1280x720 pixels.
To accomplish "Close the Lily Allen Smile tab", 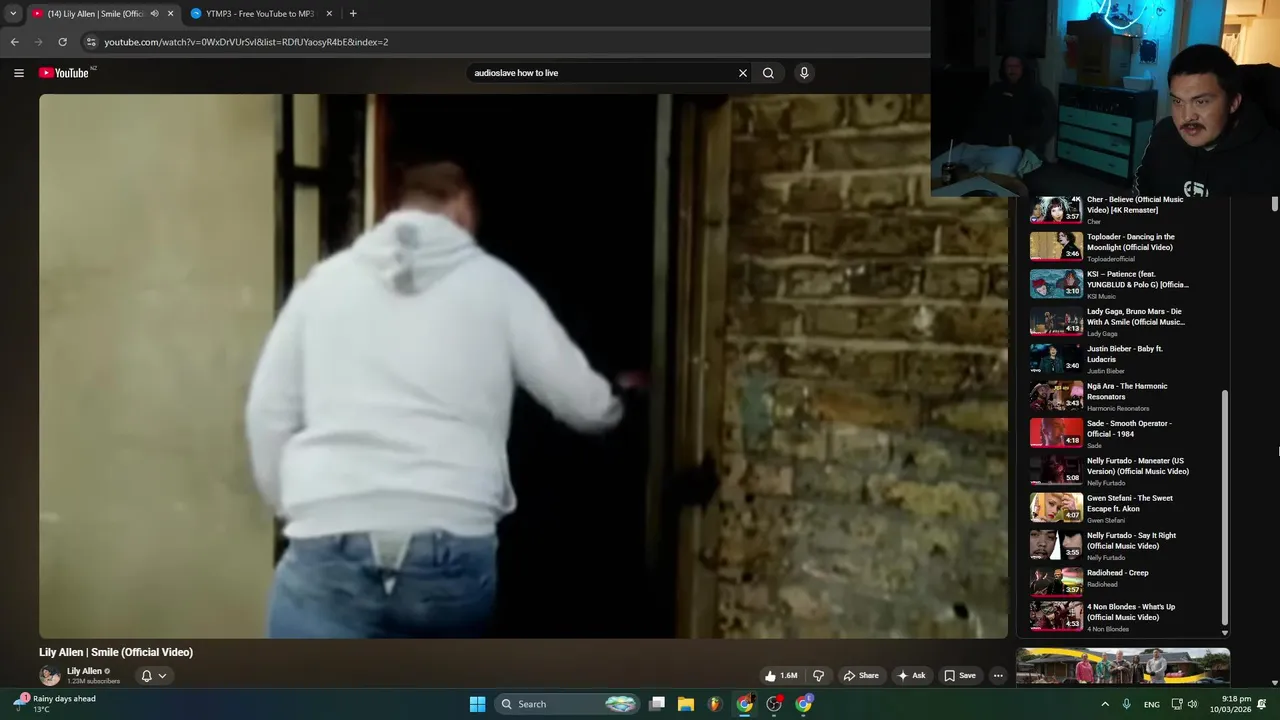I will 170,14.
